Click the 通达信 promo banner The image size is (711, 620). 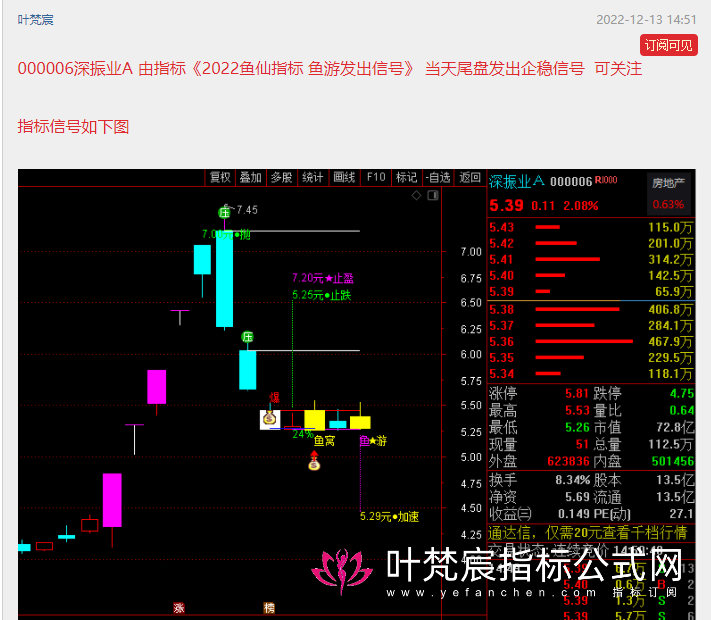pyautogui.click(x=588, y=533)
